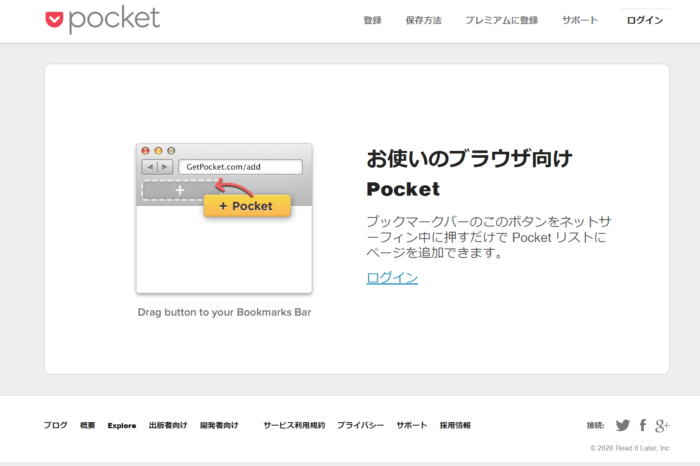Click the 'Drag button to your Bookmarks Bar' caption

click(224, 312)
